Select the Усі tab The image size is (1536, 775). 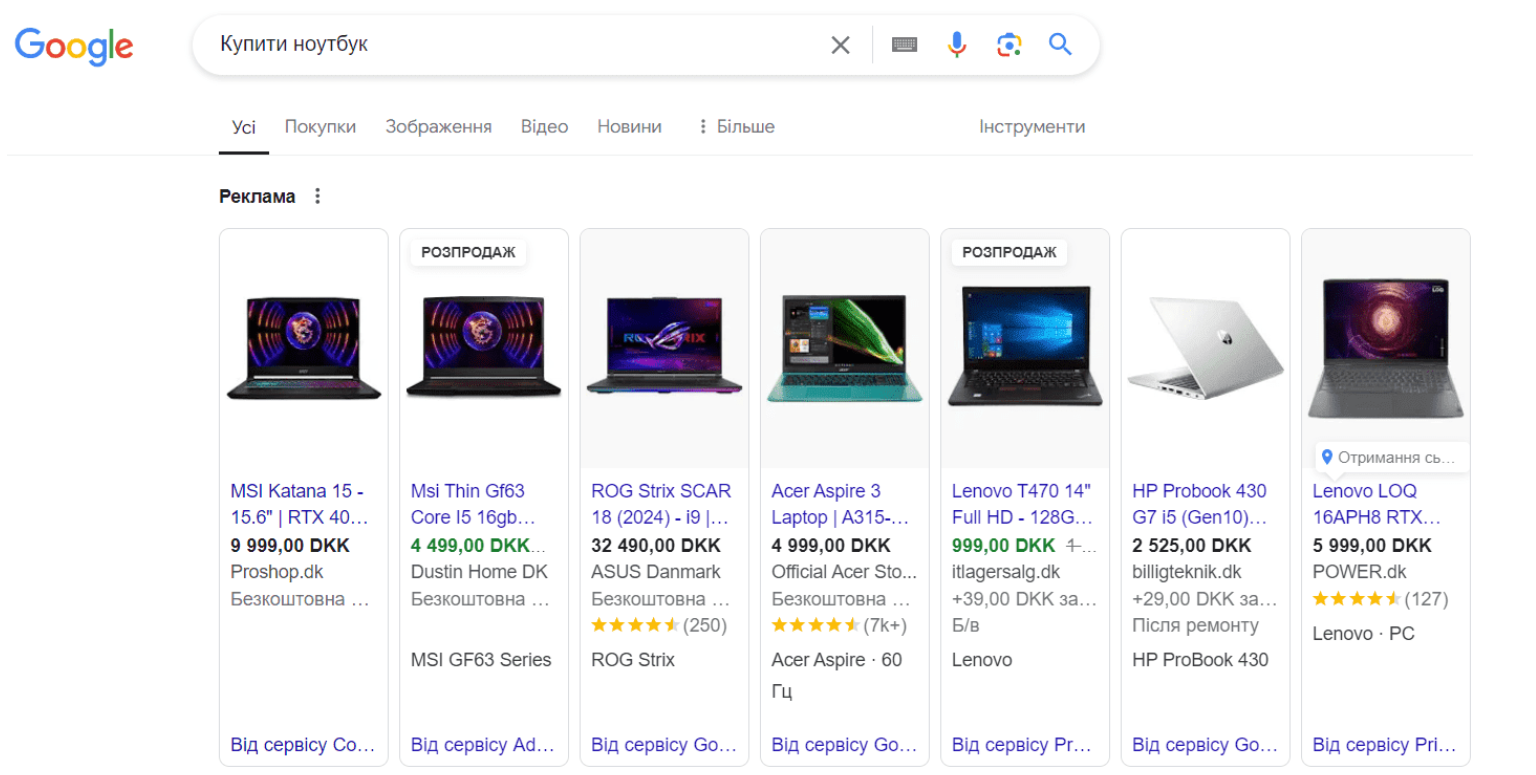click(244, 127)
